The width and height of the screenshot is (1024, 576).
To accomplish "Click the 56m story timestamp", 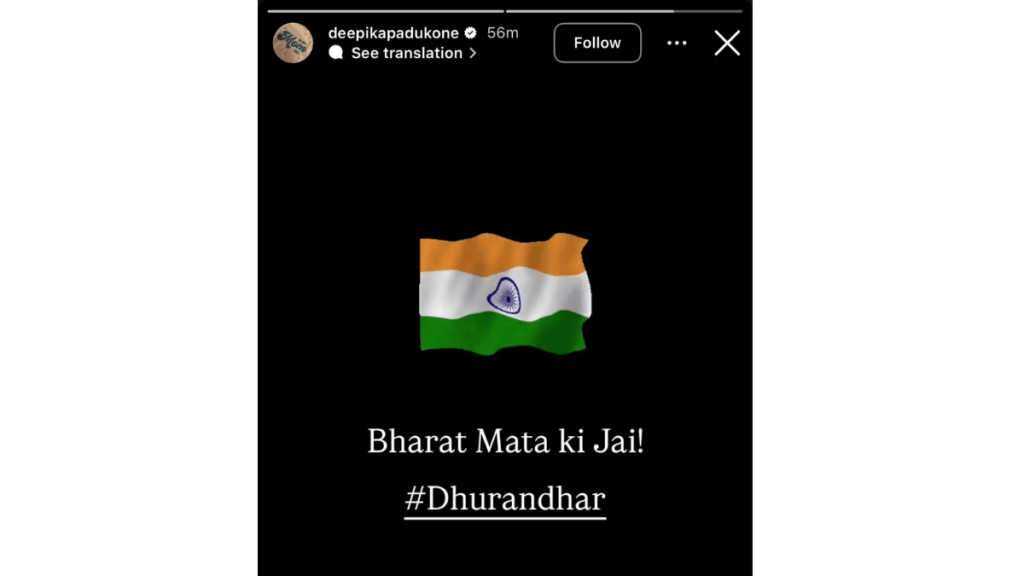I will tap(502, 33).
